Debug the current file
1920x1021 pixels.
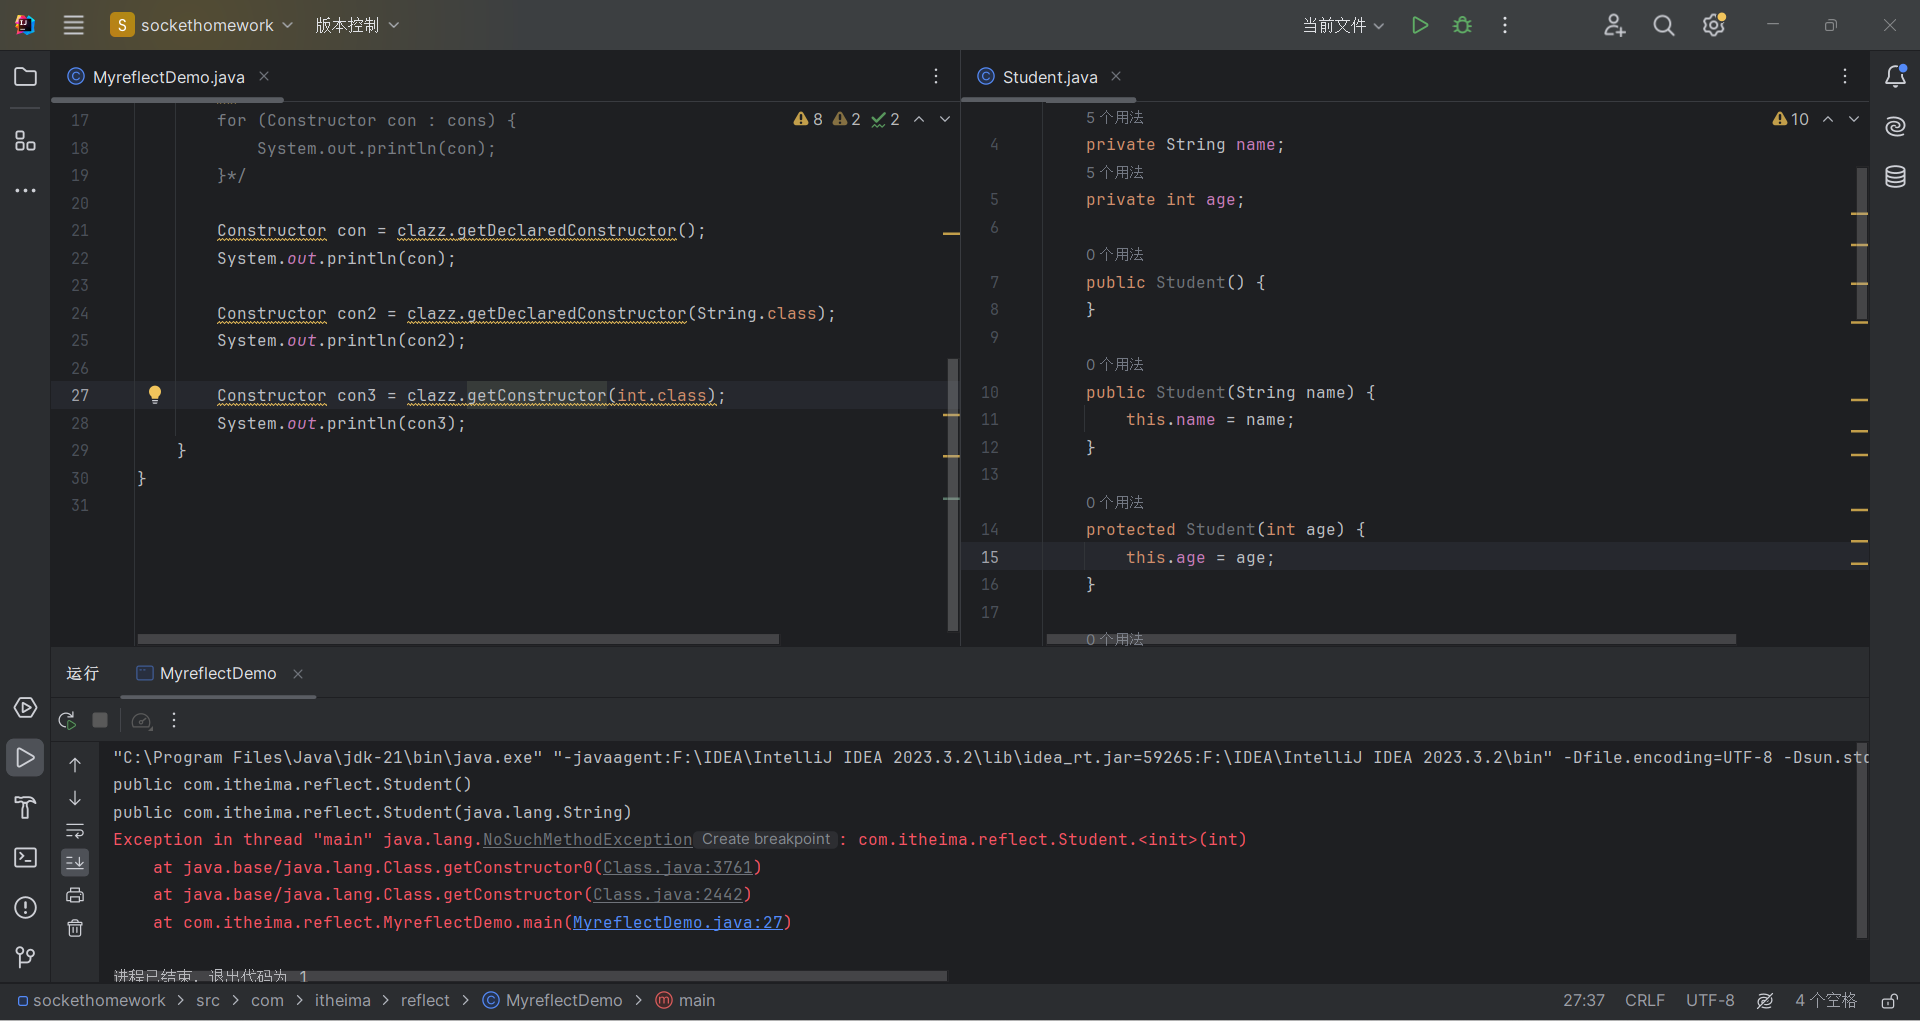point(1462,25)
